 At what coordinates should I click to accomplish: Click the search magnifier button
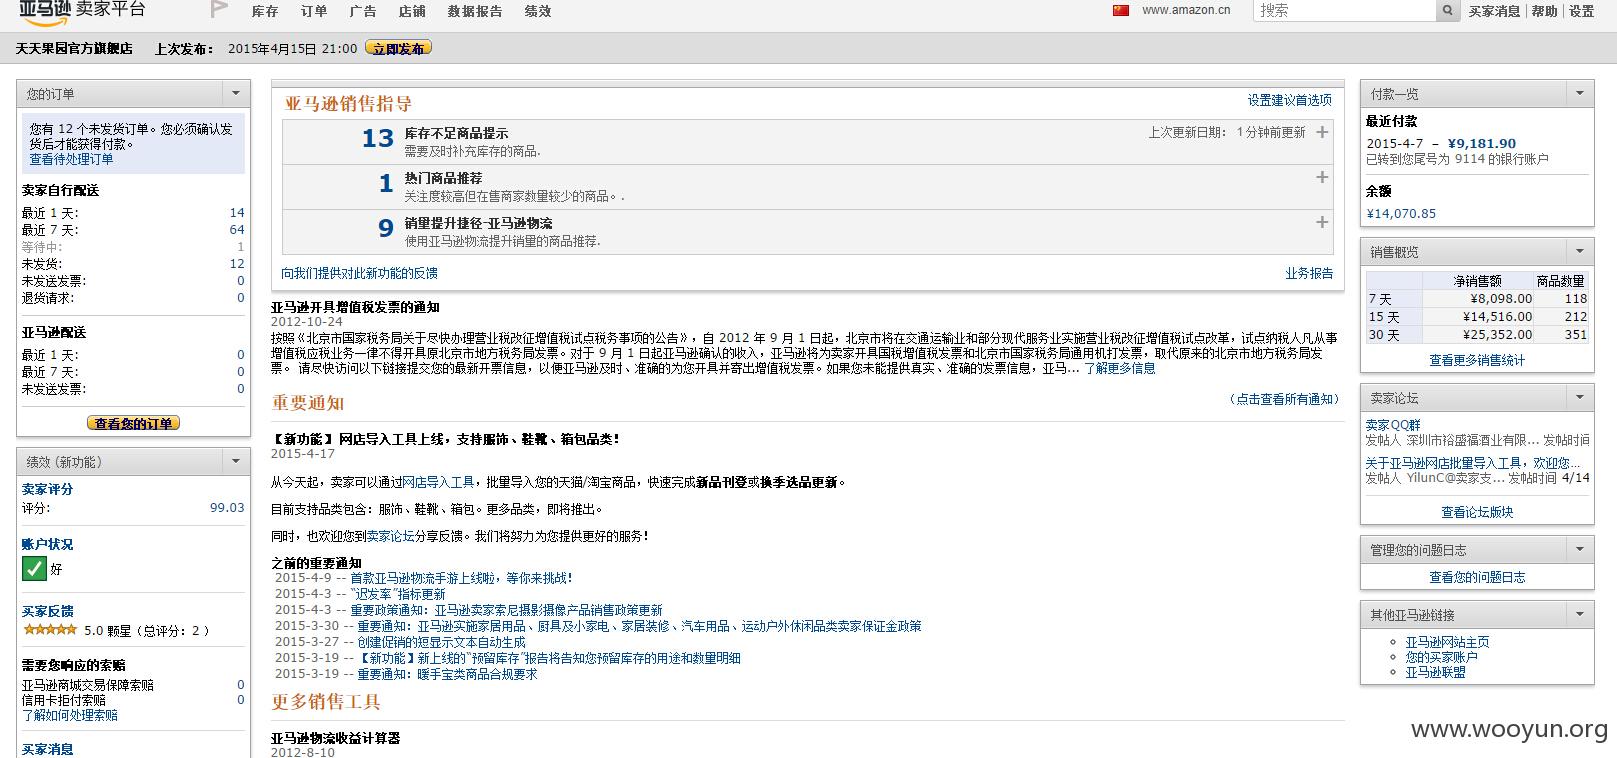point(1448,11)
